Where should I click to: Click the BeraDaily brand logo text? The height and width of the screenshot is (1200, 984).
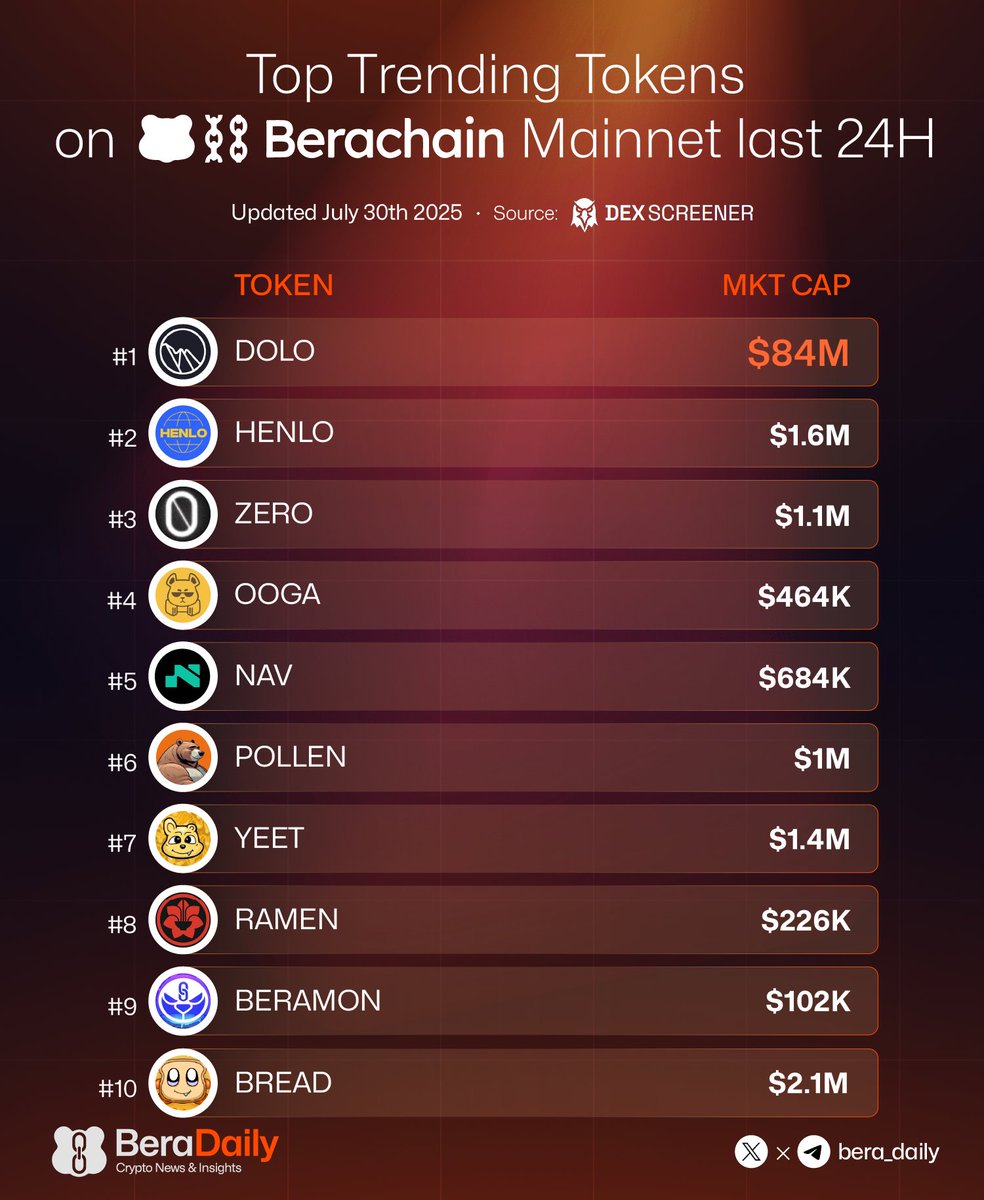pyautogui.click(x=197, y=1143)
